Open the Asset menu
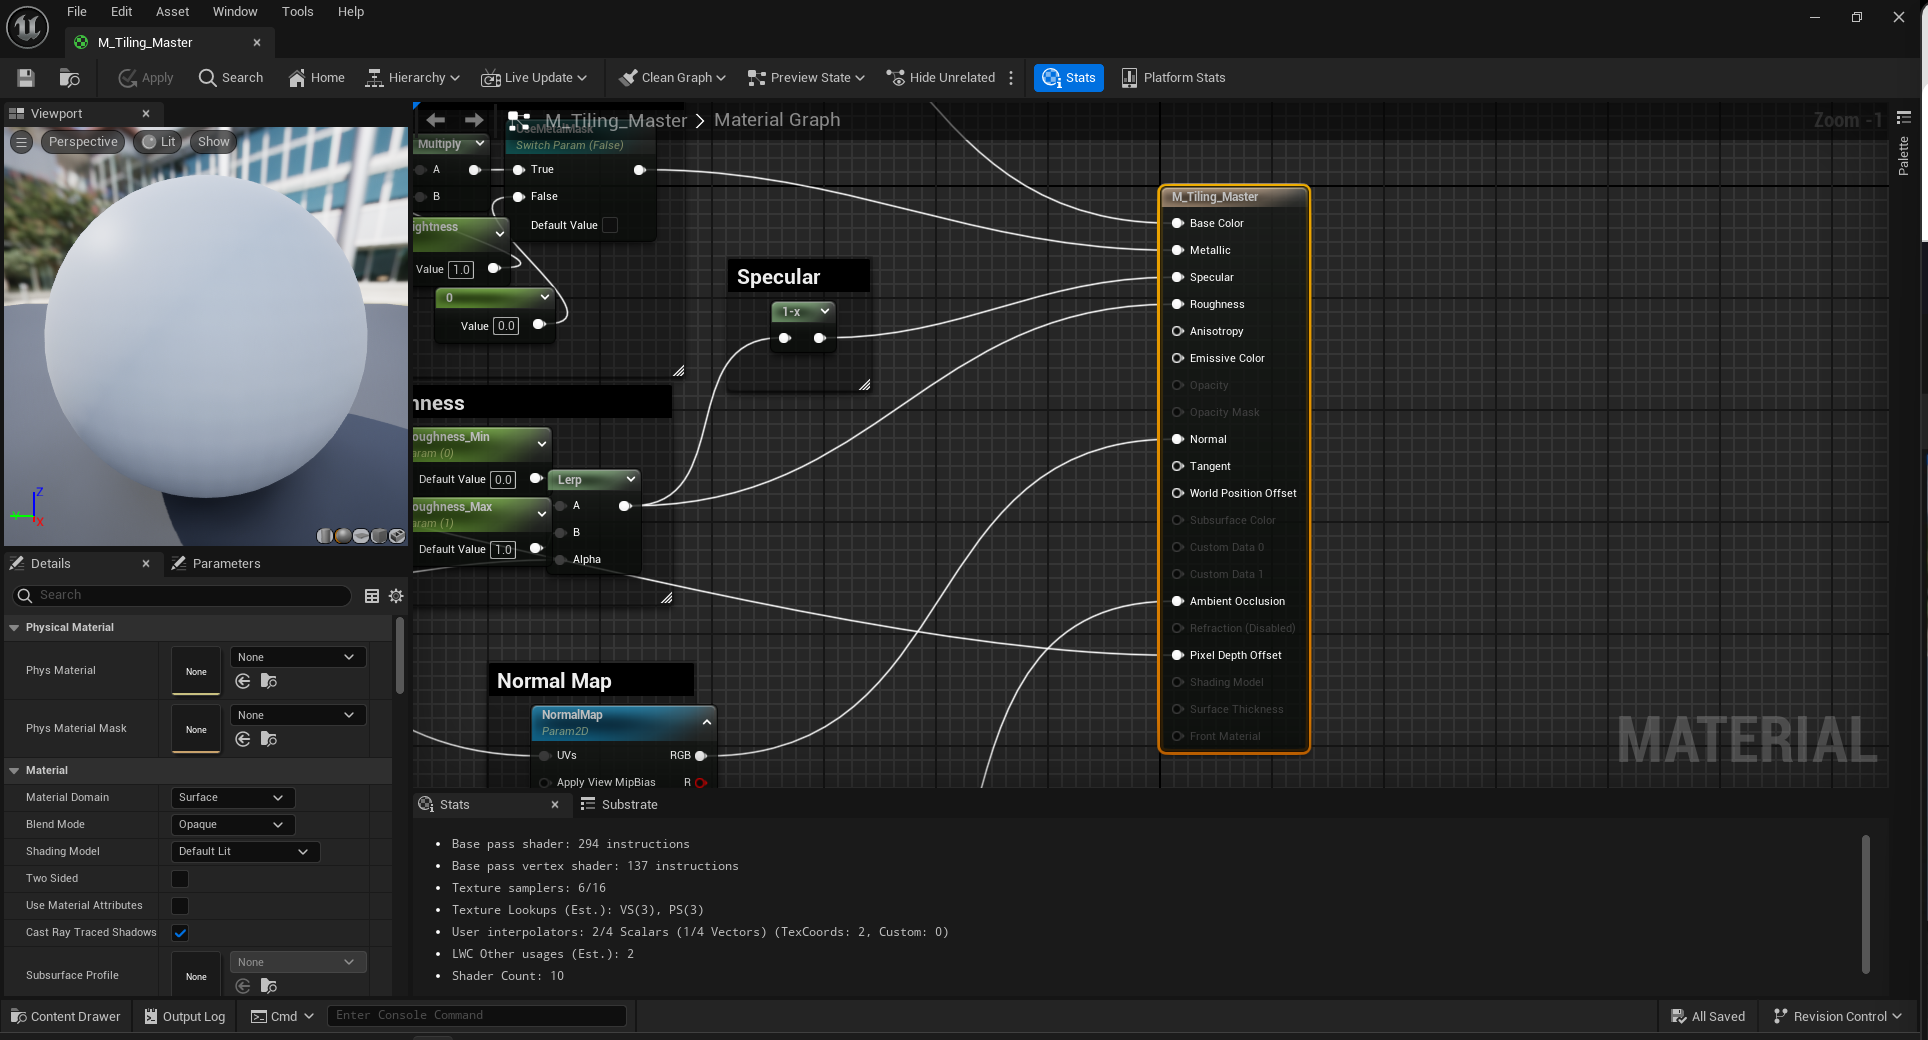 coord(172,11)
